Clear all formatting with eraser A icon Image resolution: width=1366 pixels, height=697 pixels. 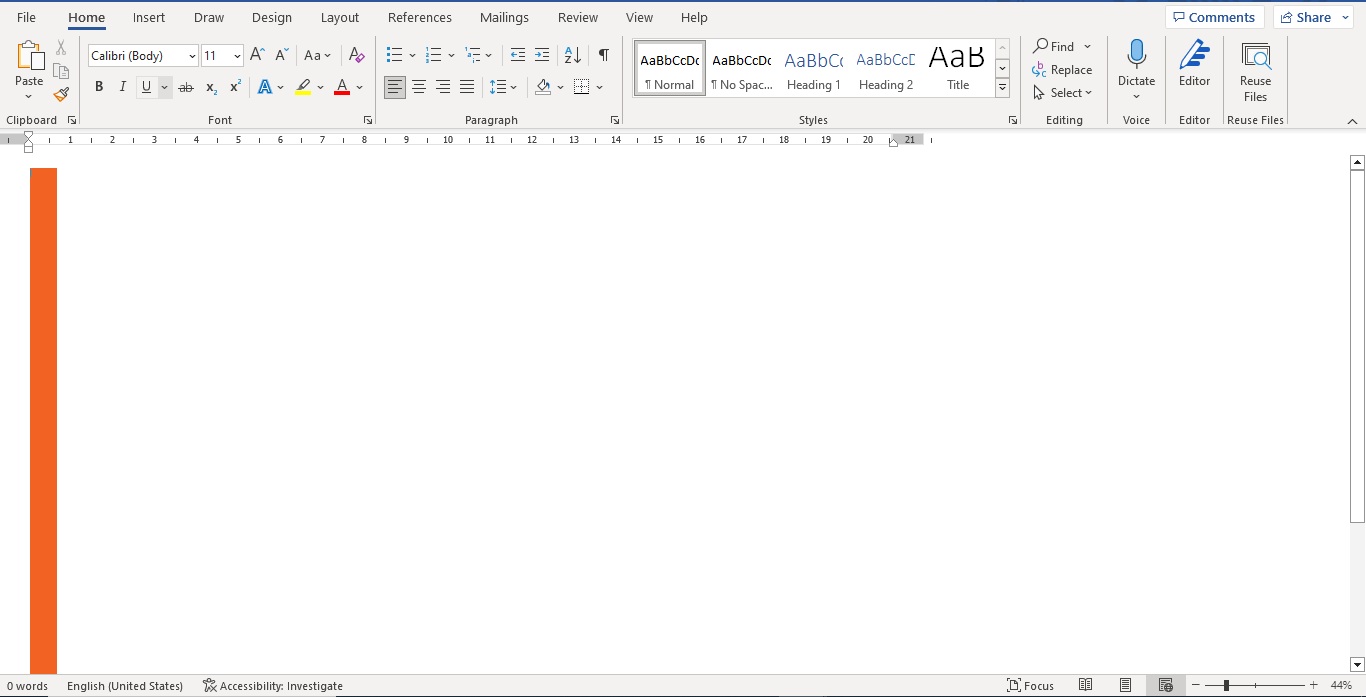tap(356, 55)
